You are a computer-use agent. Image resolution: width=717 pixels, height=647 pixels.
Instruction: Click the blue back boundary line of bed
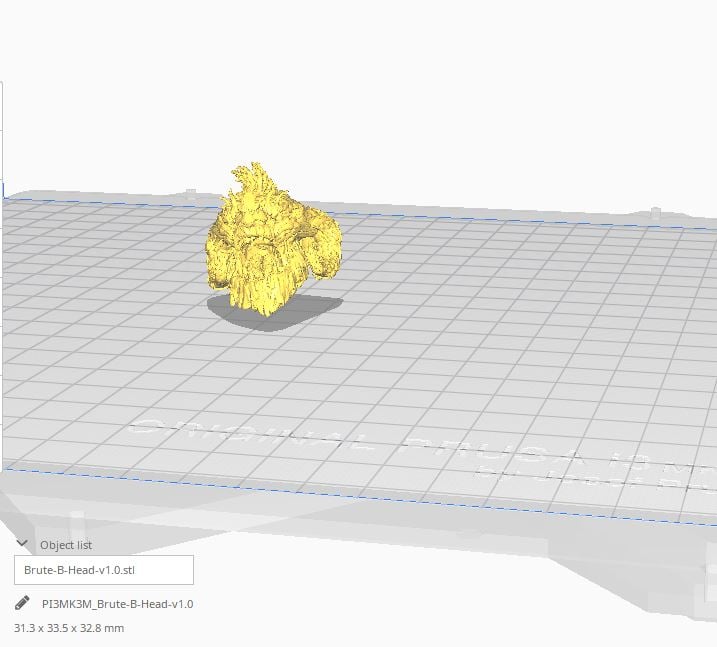(450, 216)
